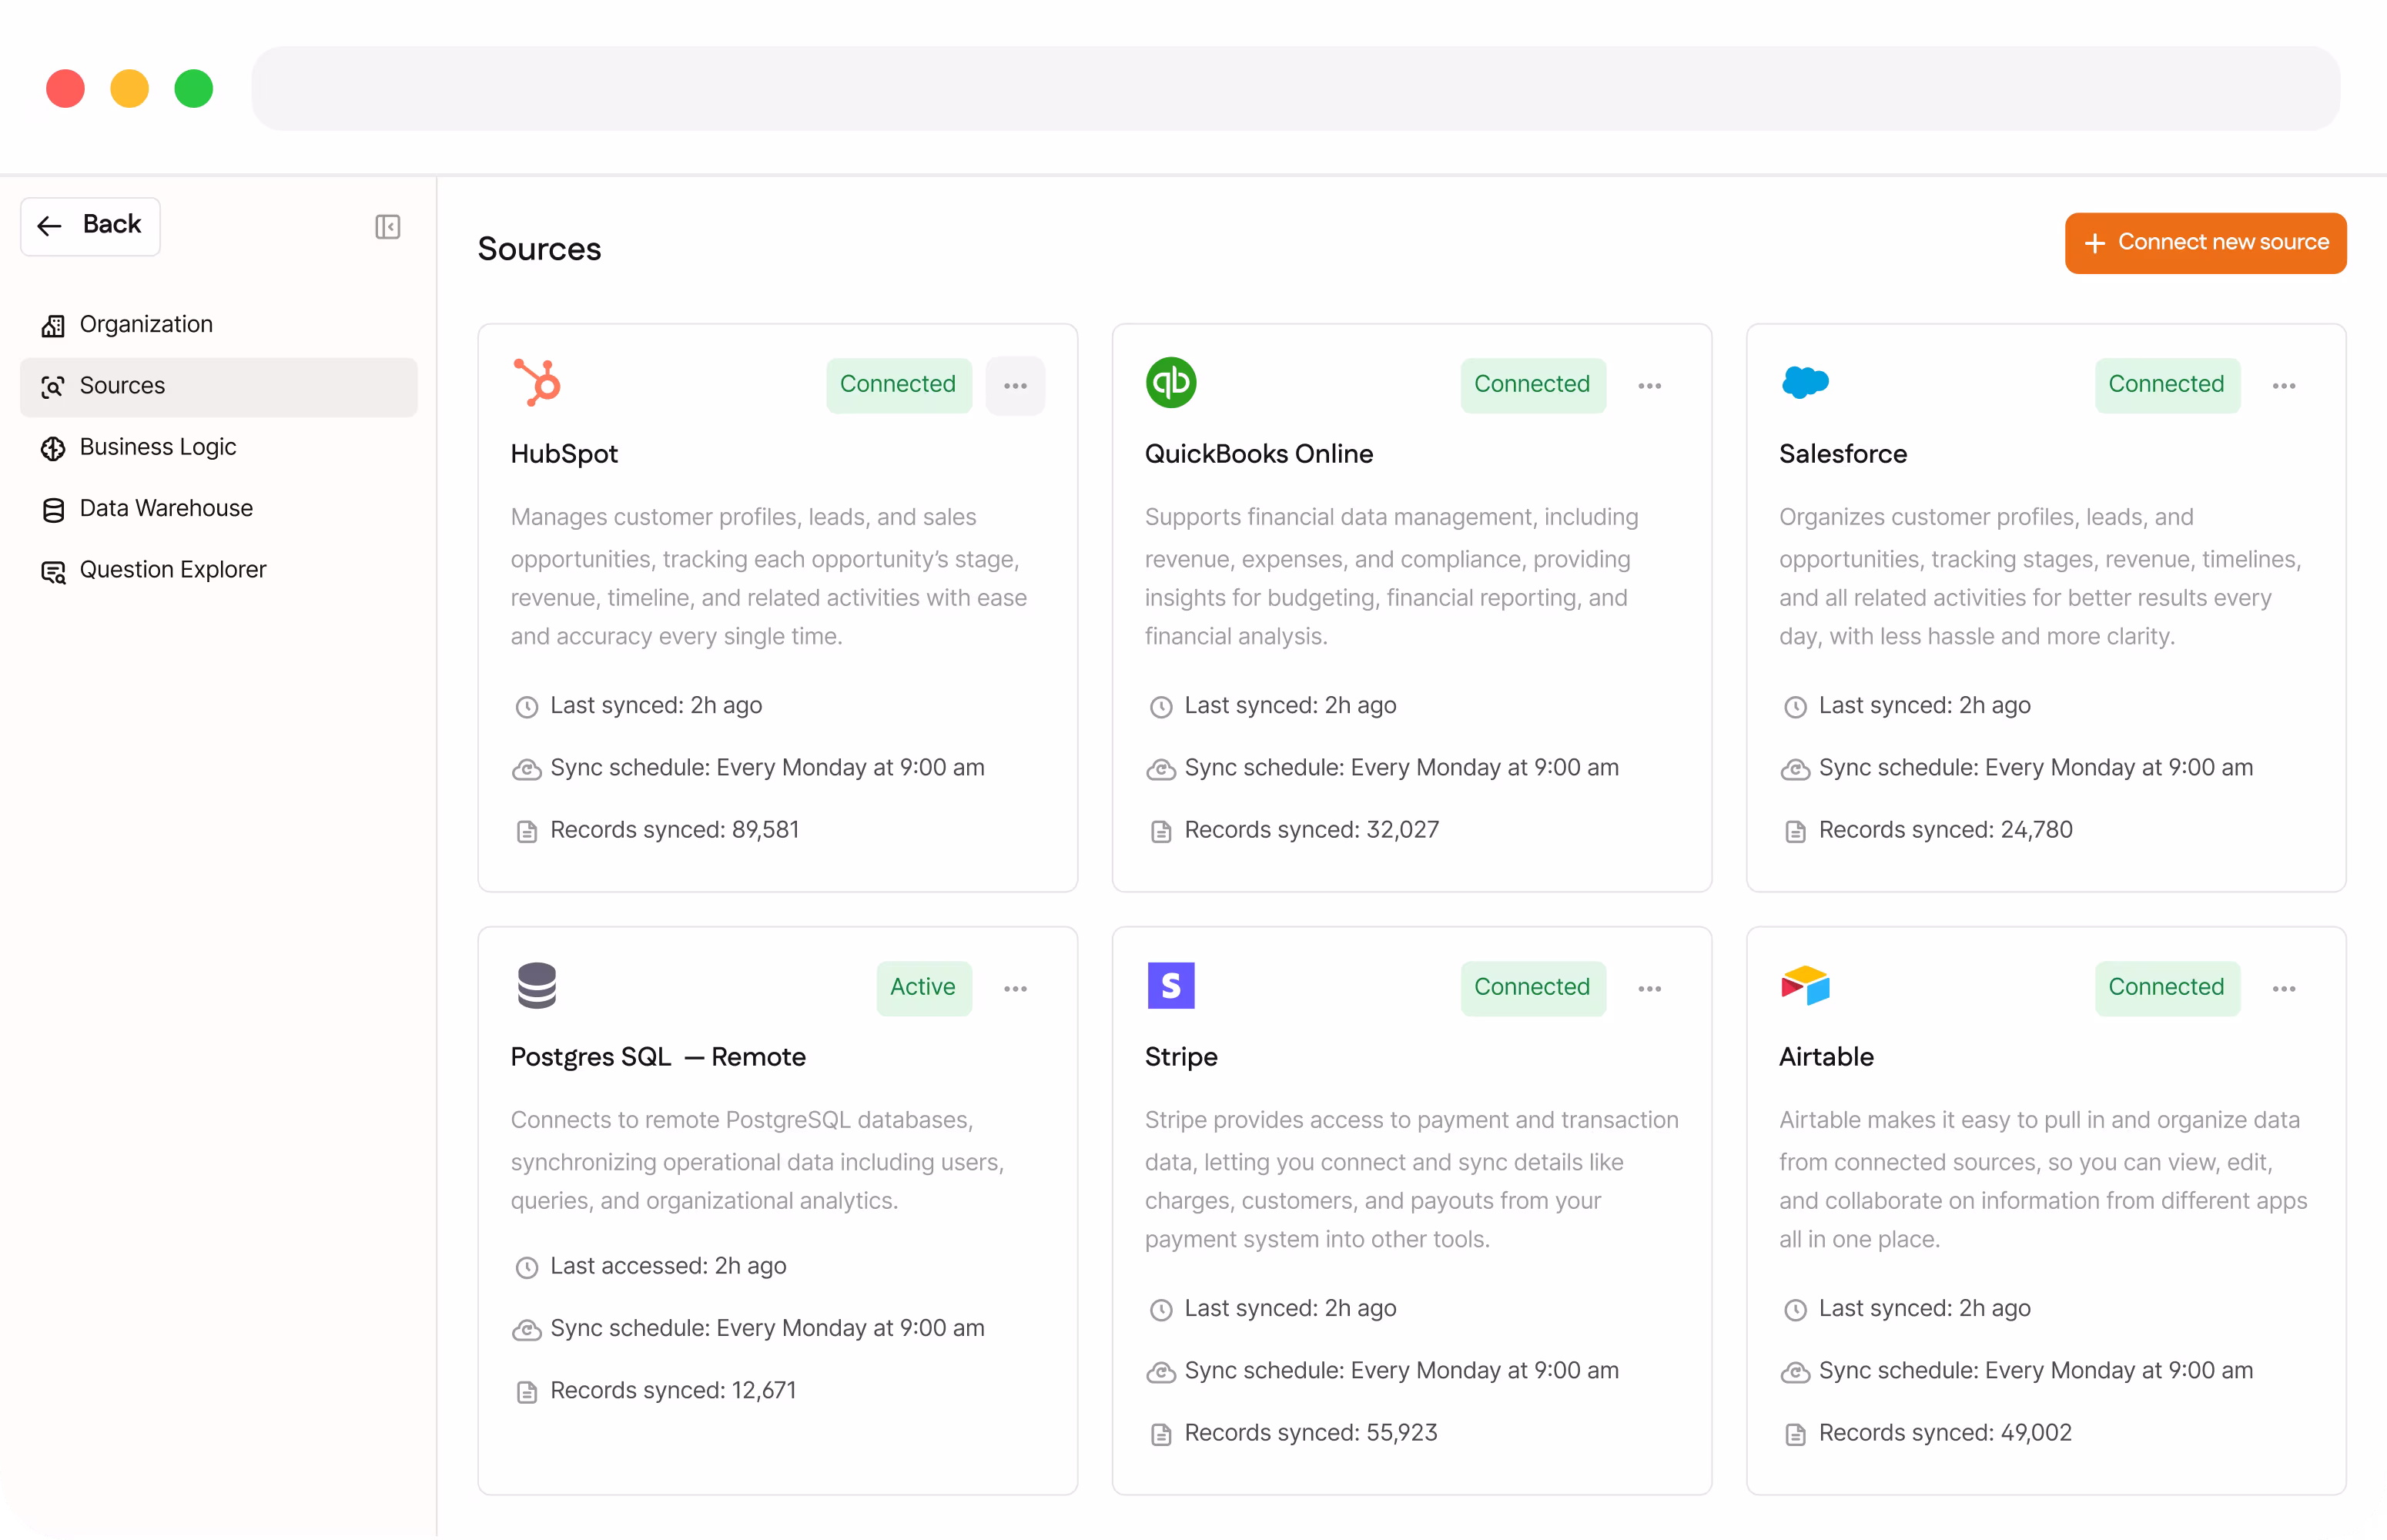The height and width of the screenshot is (1540, 2387).
Task: Click the Stripe card title
Action: pos(1181,1057)
